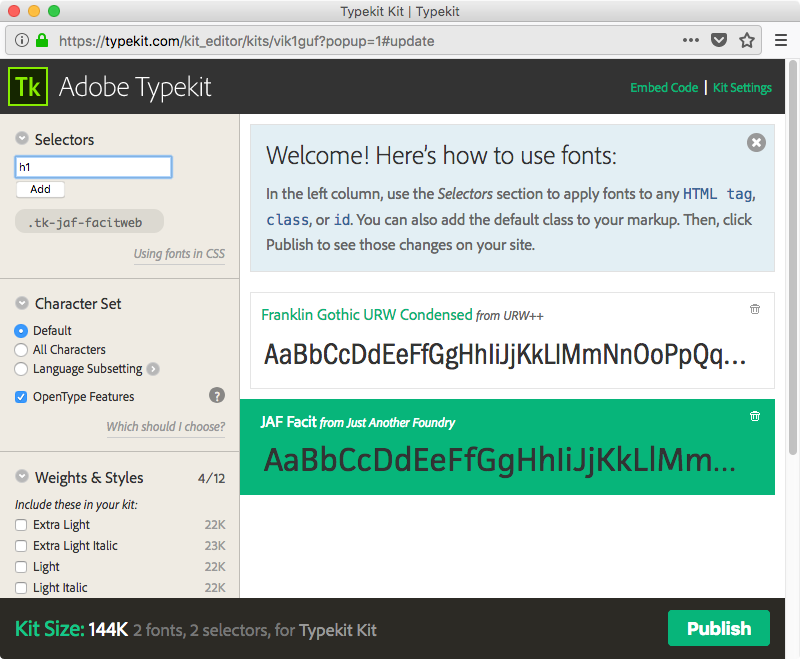Viewport: 800px width, 659px height.
Task: Save page to Pocket icon
Action: [719, 40]
